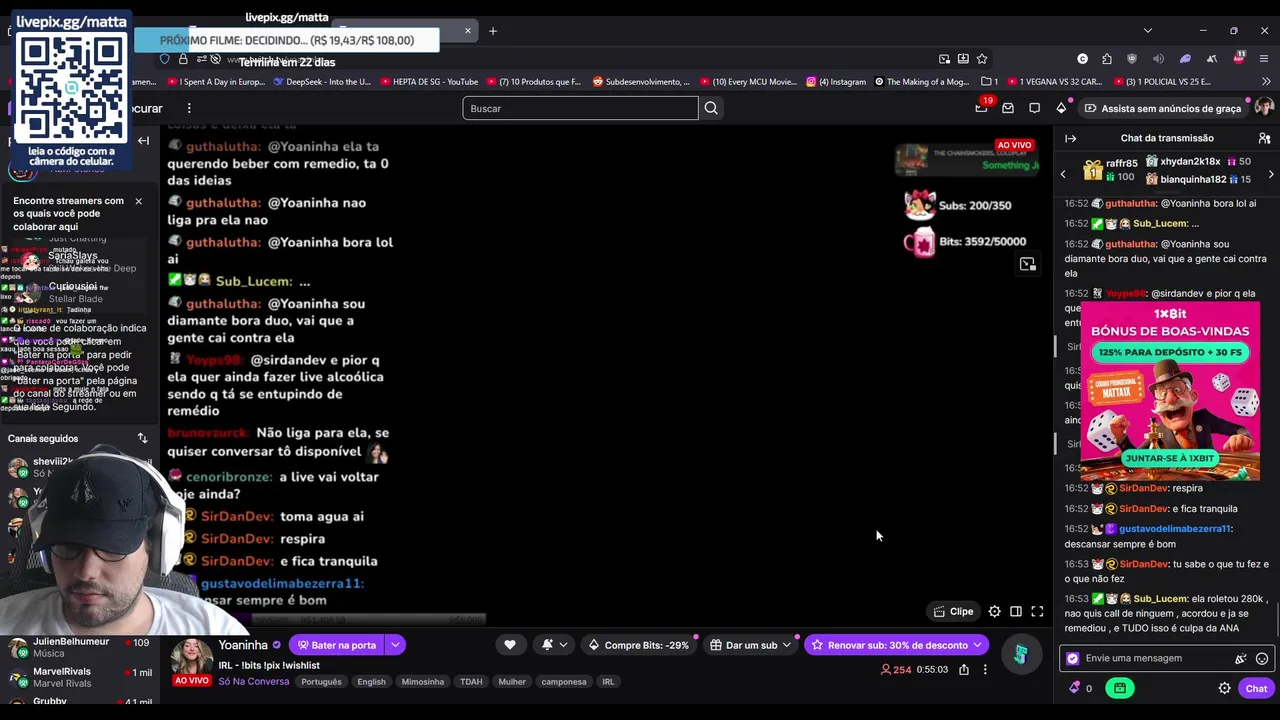This screenshot has height=720, width=1280.
Task: Open 1 VEGANA VS 32 CAR... bookmark
Action: point(1053,82)
